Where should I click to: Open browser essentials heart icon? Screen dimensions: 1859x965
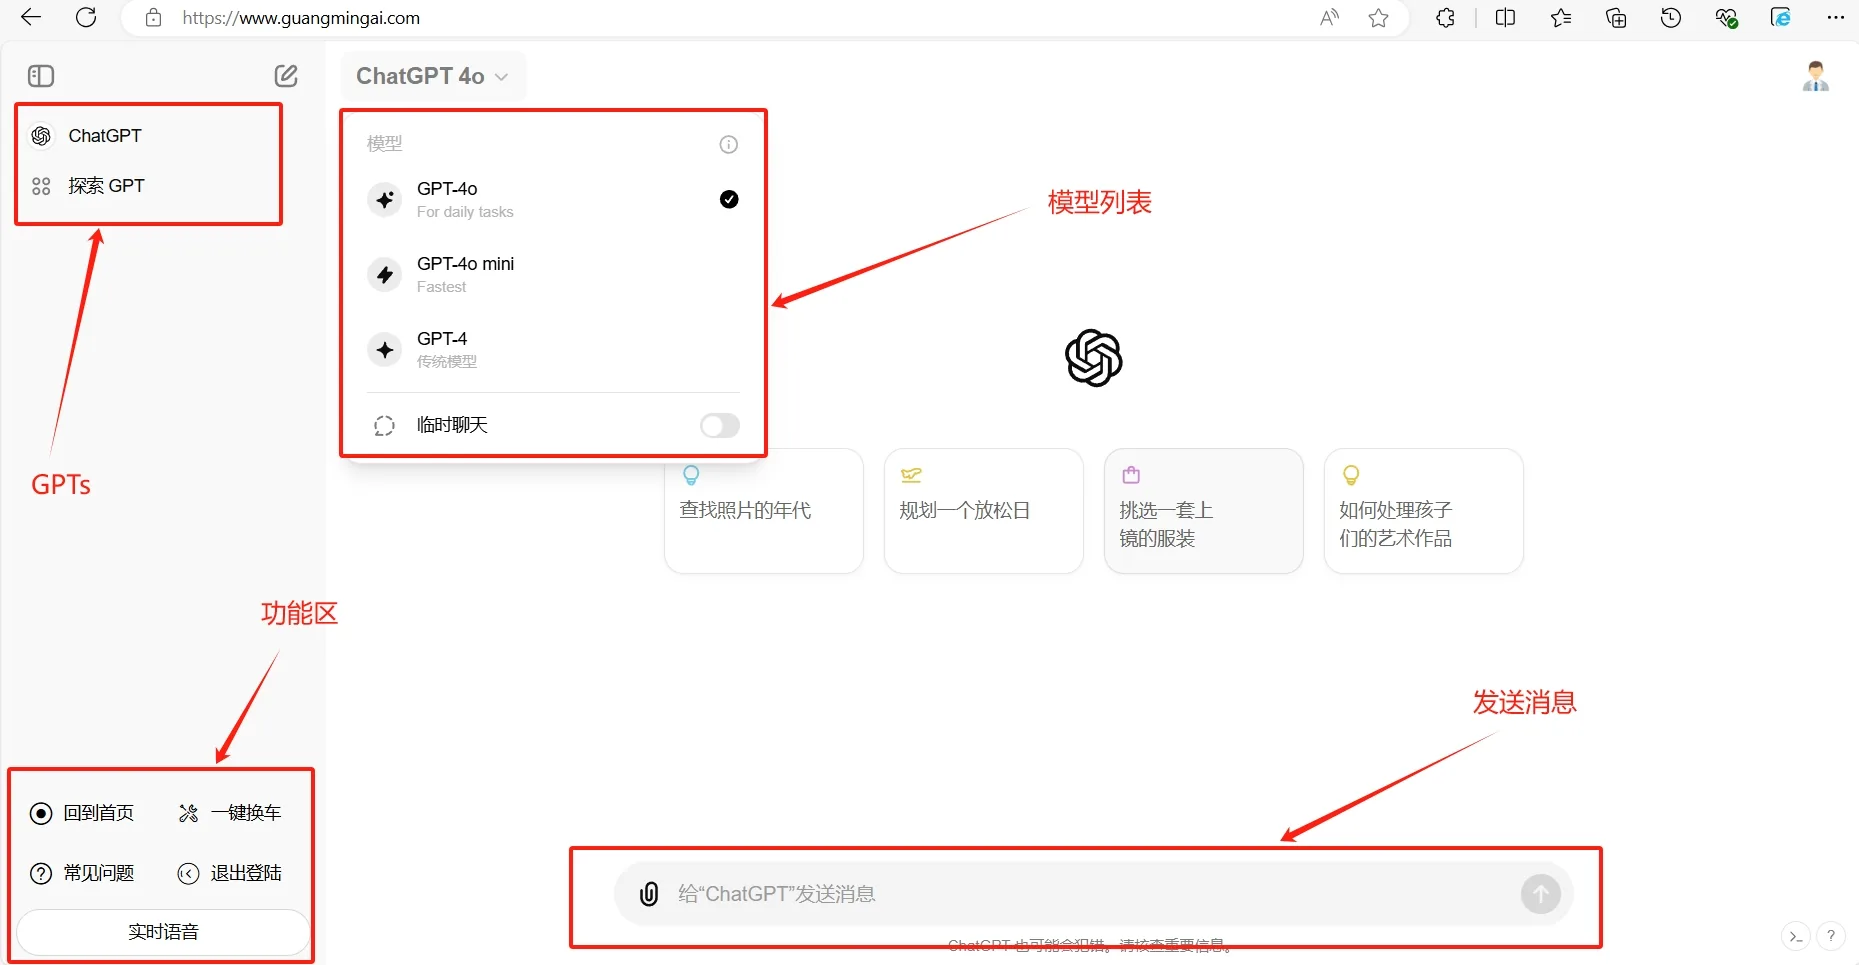1726,18
